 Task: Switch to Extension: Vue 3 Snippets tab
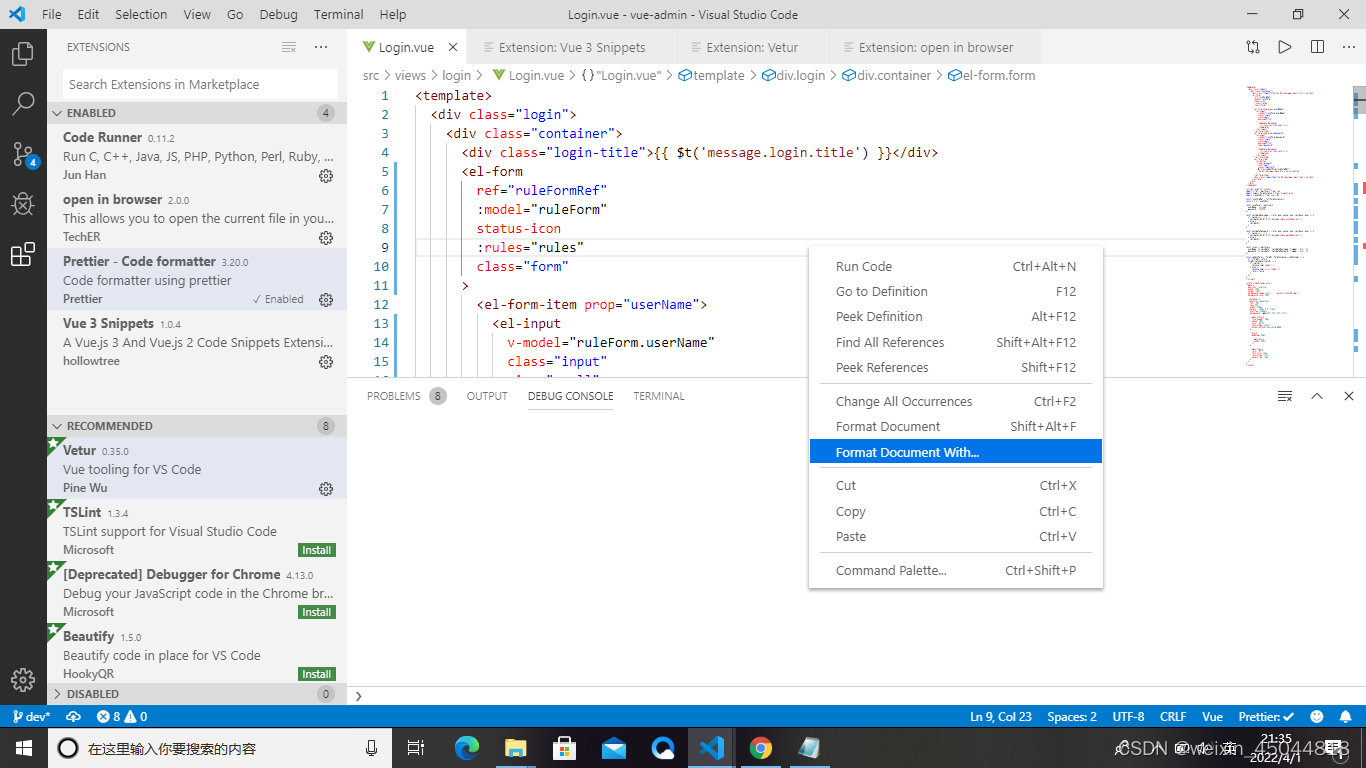click(x=572, y=47)
